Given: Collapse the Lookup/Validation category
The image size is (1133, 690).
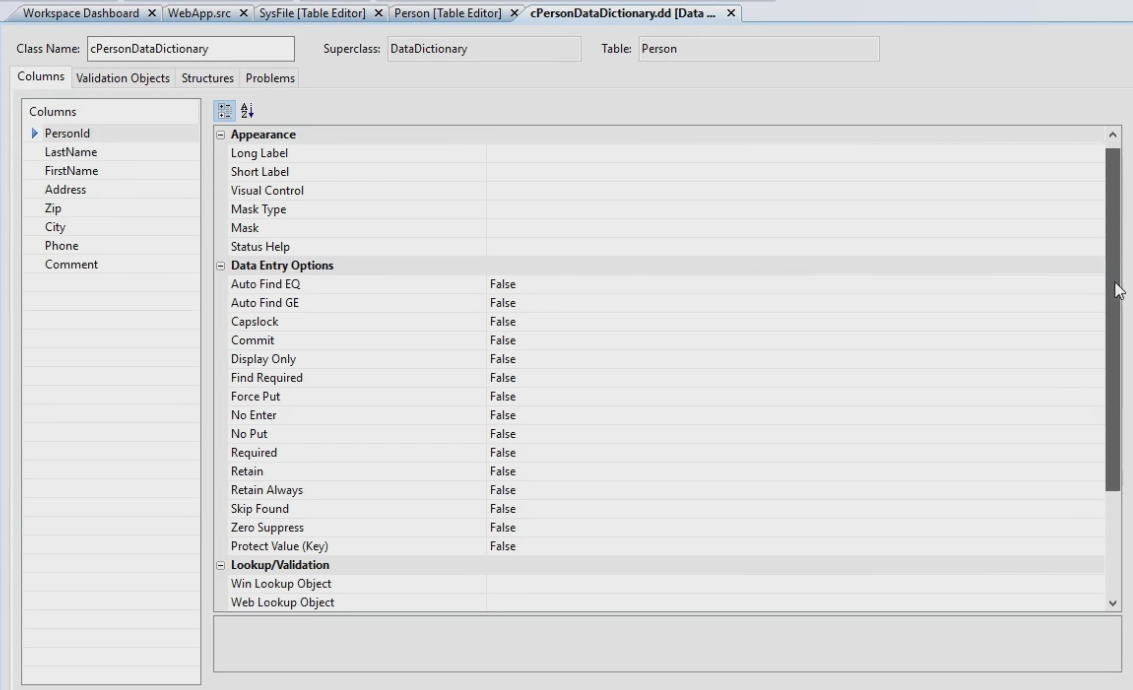Looking at the screenshot, I should point(221,565).
